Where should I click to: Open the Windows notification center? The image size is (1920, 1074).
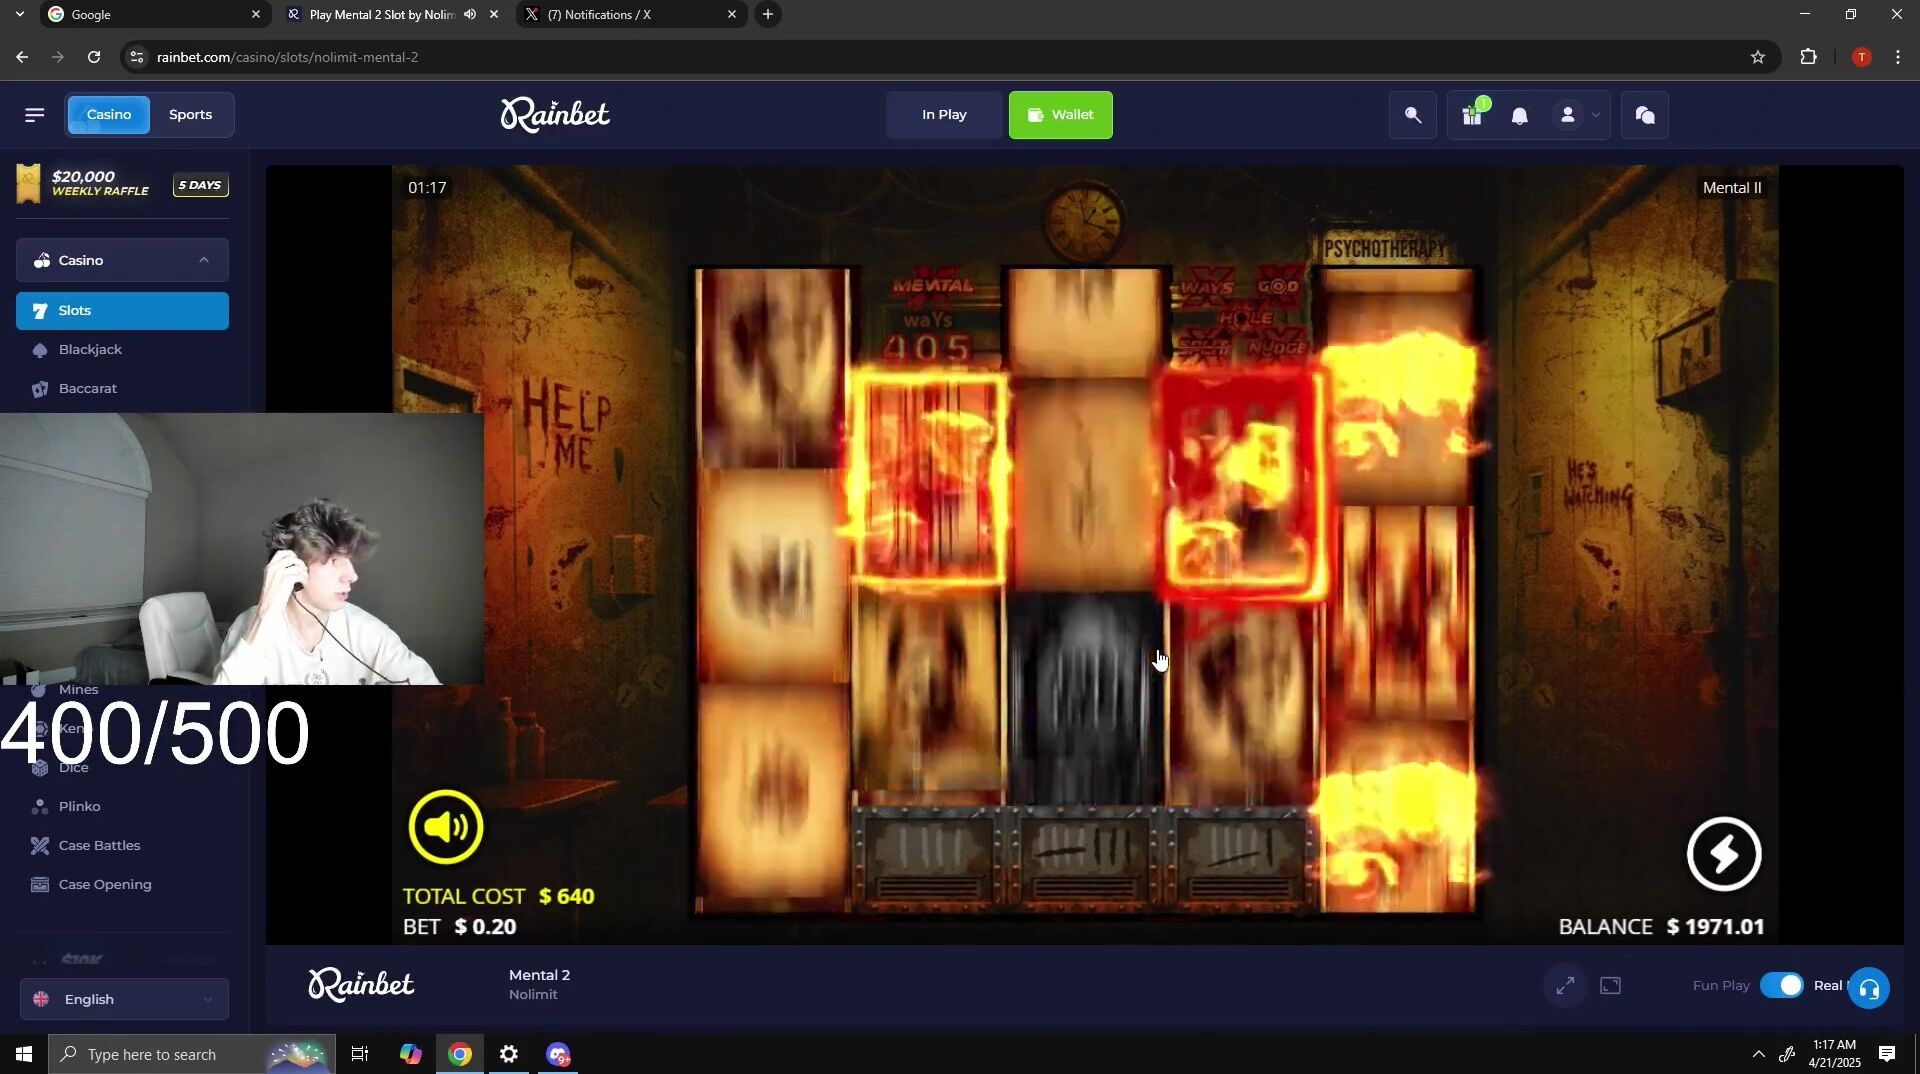[x=1887, y=1054]
